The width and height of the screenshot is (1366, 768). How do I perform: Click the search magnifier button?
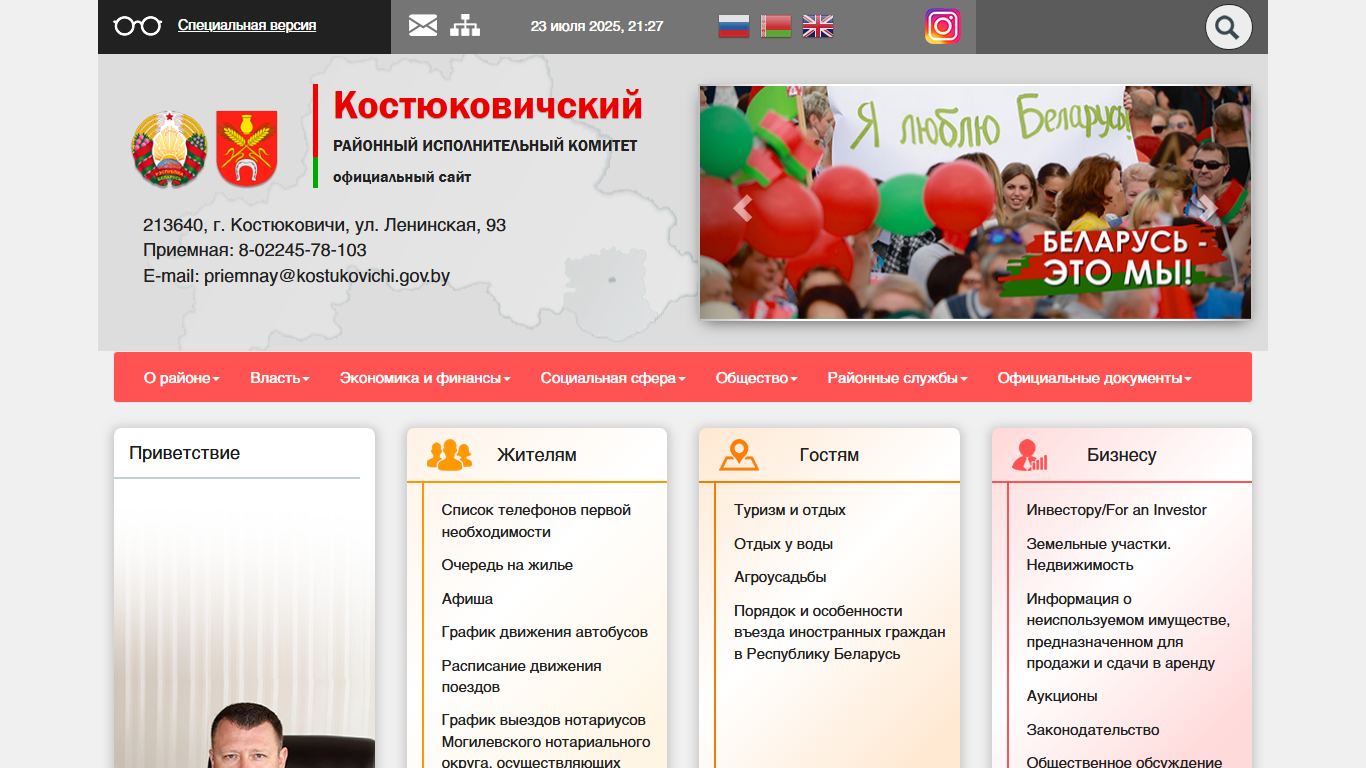pyautogui.click(x=1228, y=27)
